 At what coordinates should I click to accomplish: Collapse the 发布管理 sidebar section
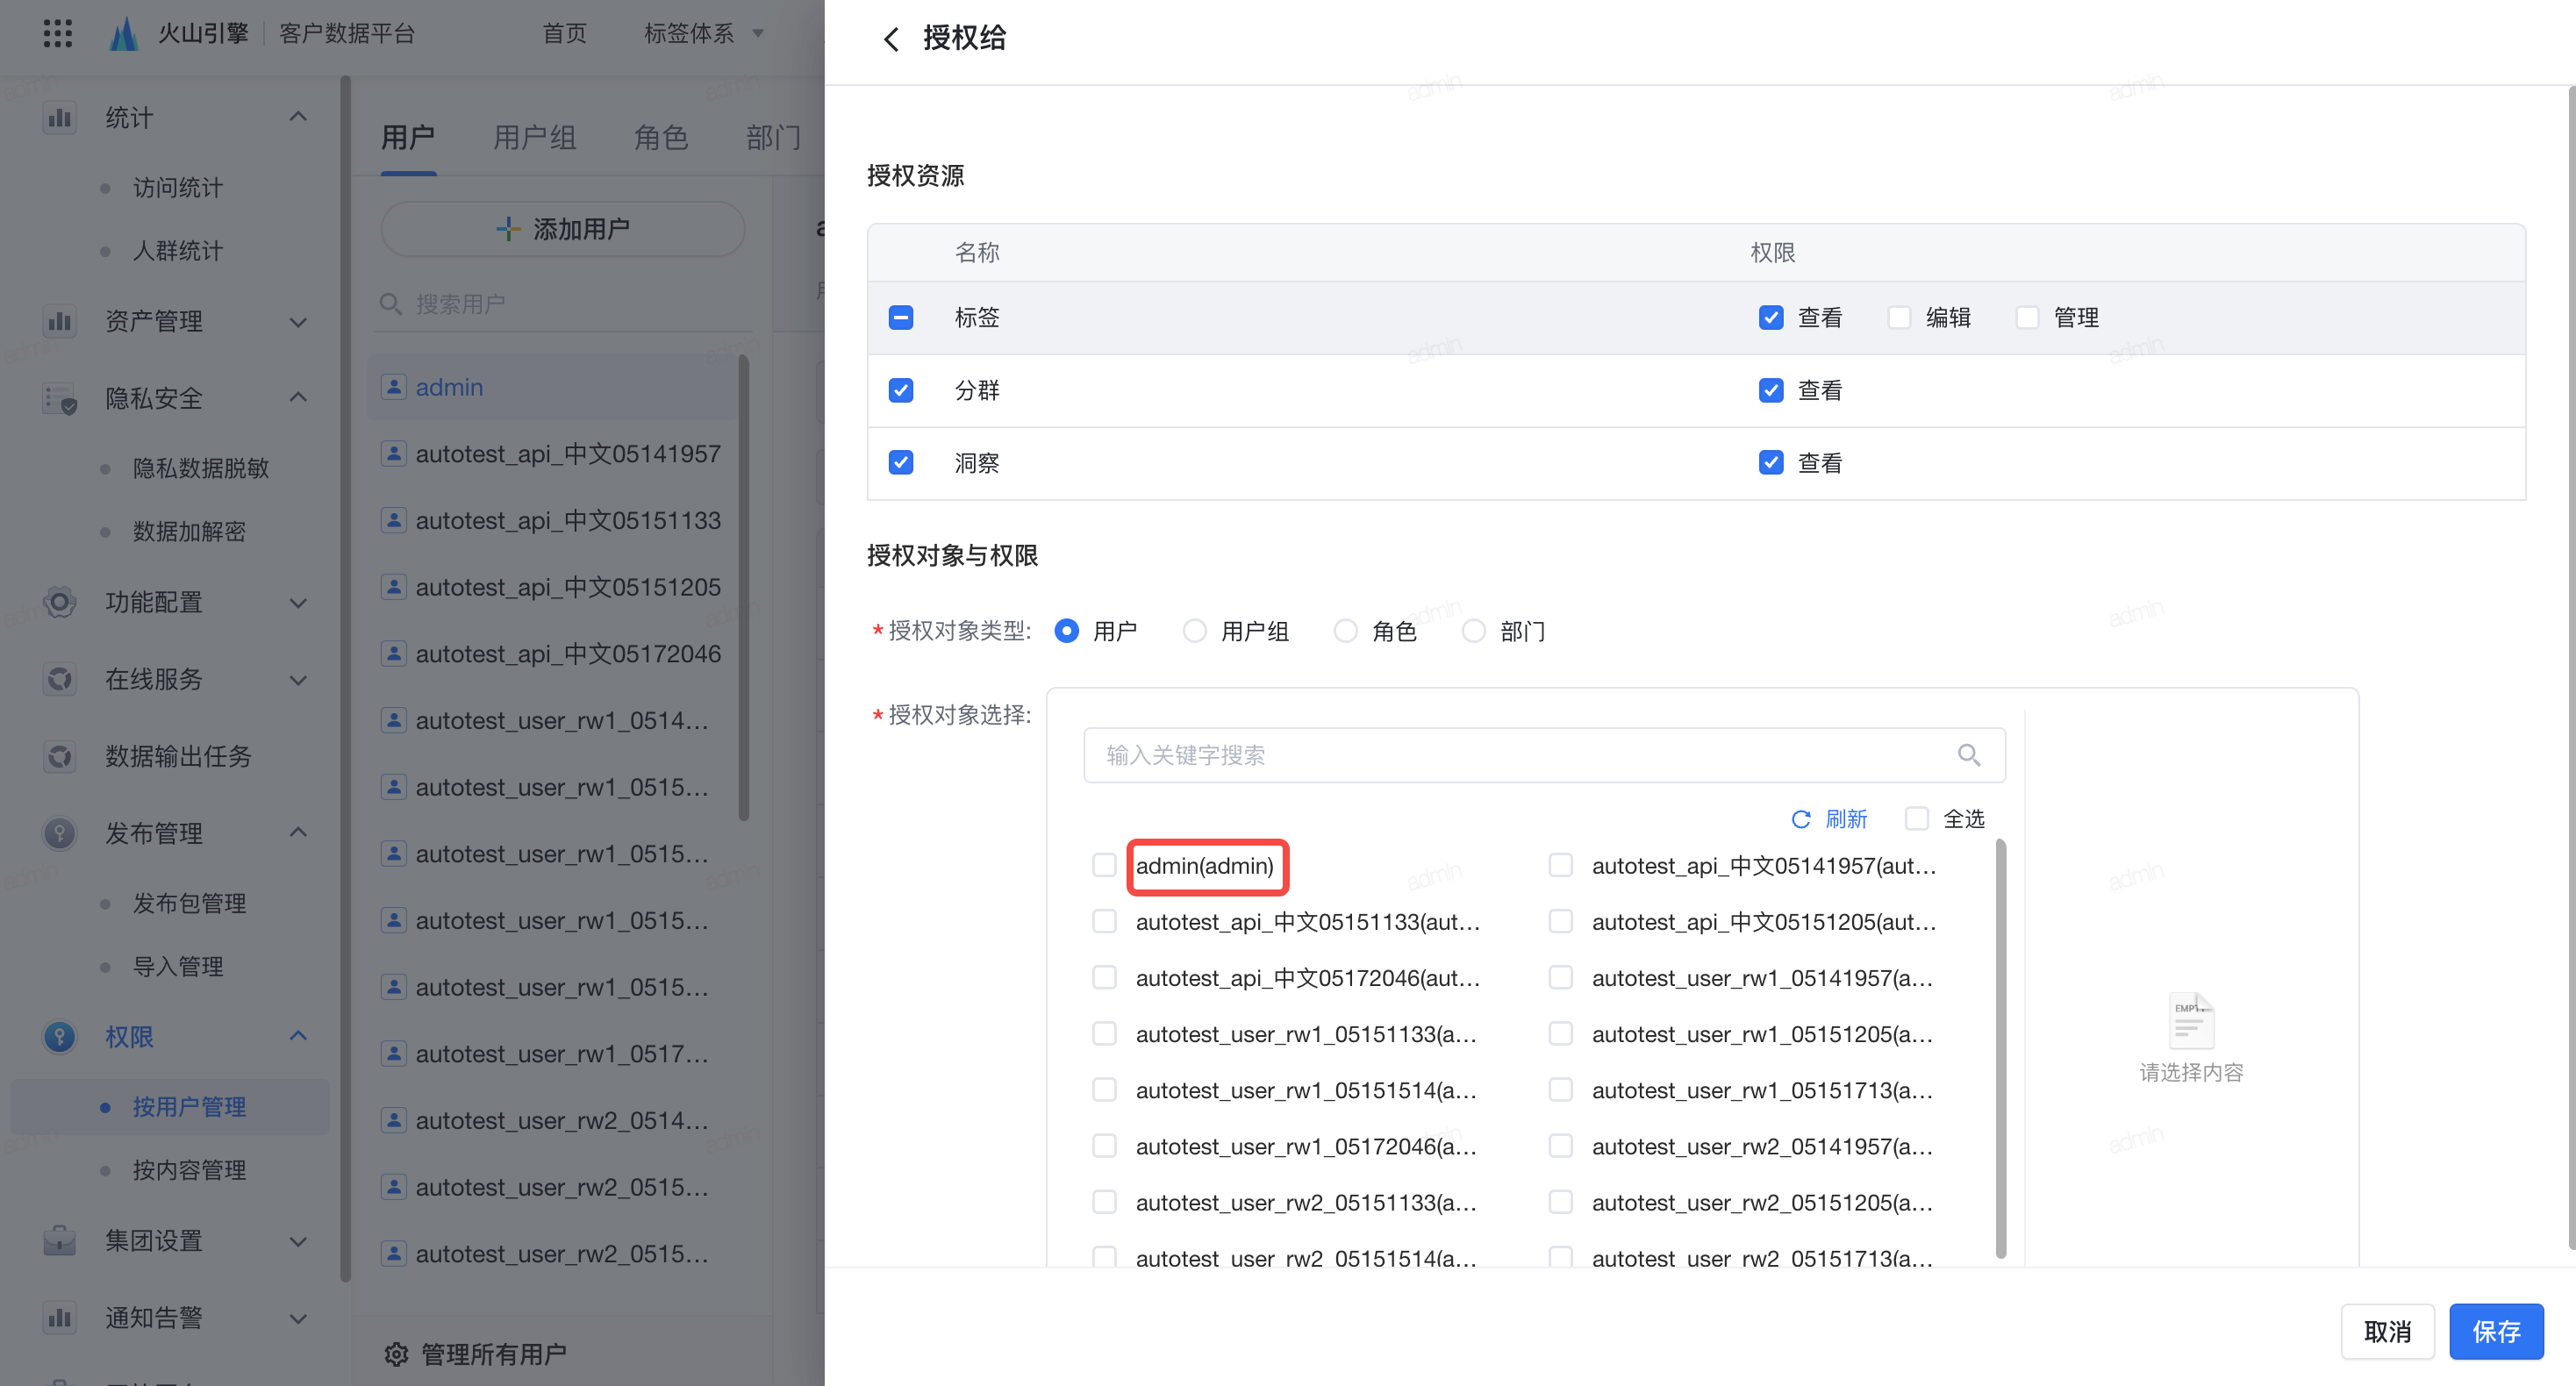(x=298, y=832)
